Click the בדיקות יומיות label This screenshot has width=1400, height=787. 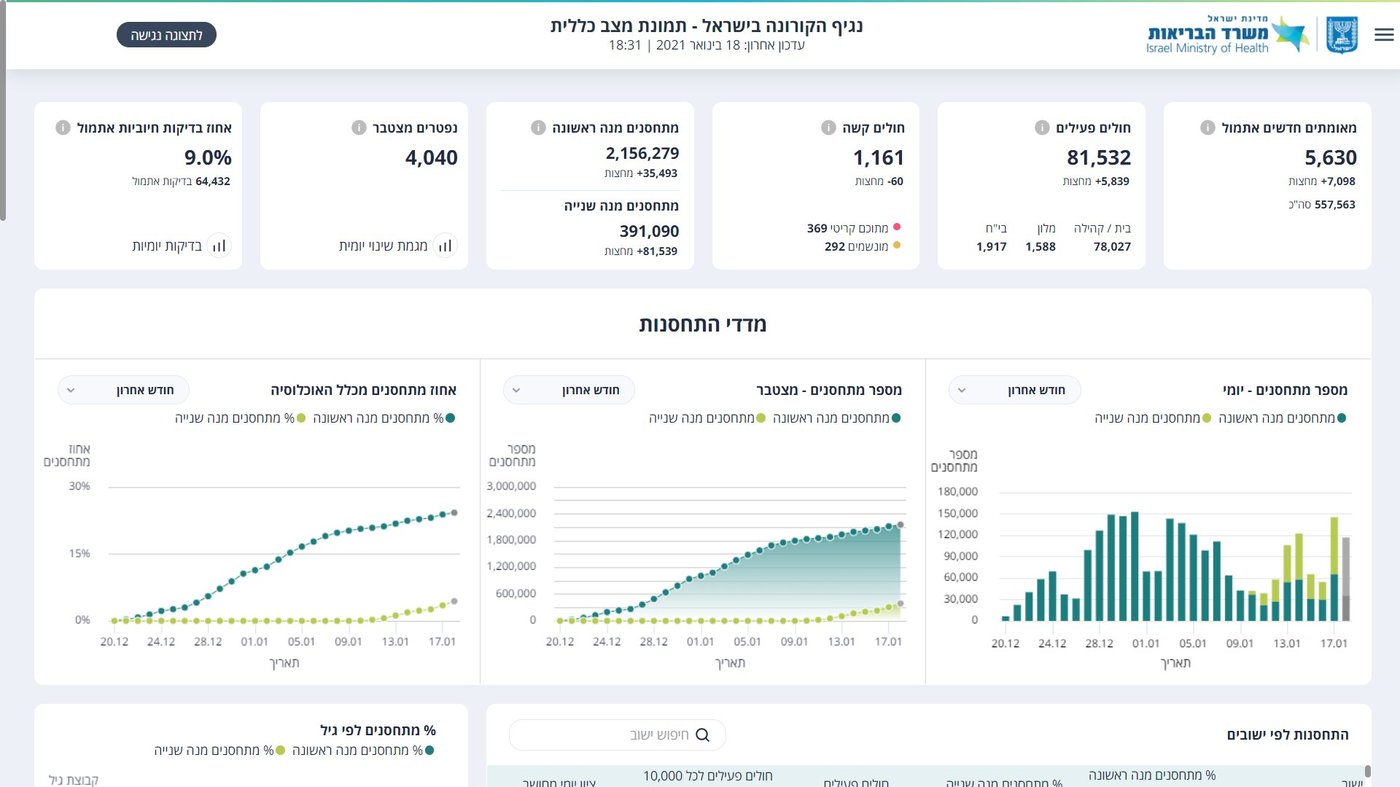pyautogui.click(x=167, y=245)
